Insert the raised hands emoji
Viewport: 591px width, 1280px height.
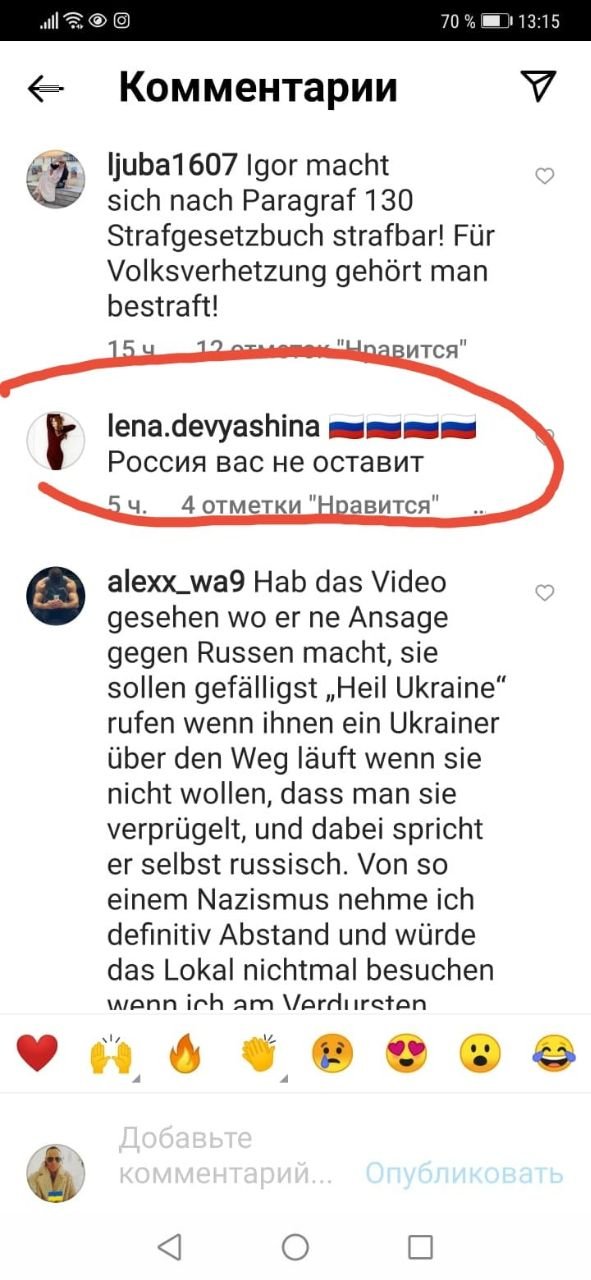[110, 1055]
